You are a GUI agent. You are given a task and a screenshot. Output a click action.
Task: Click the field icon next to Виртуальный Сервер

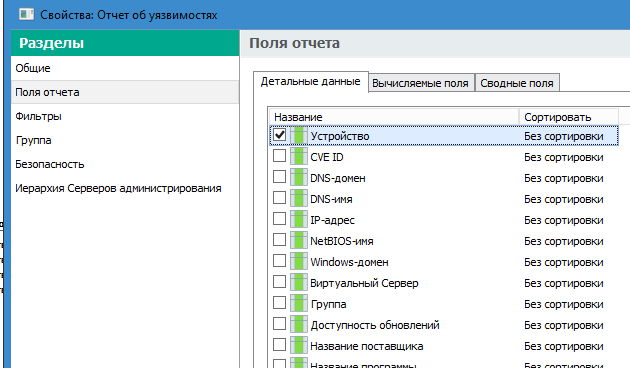[299, 282]
